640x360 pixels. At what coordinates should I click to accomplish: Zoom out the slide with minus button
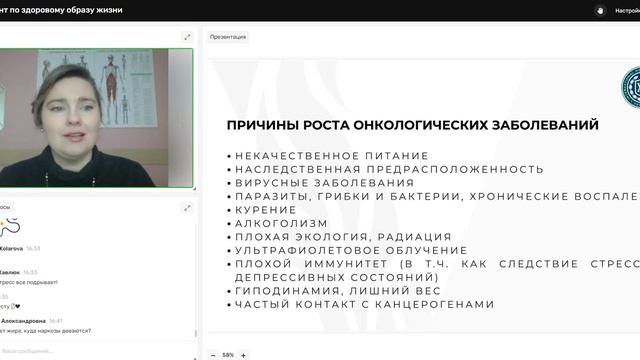point(213,356)
